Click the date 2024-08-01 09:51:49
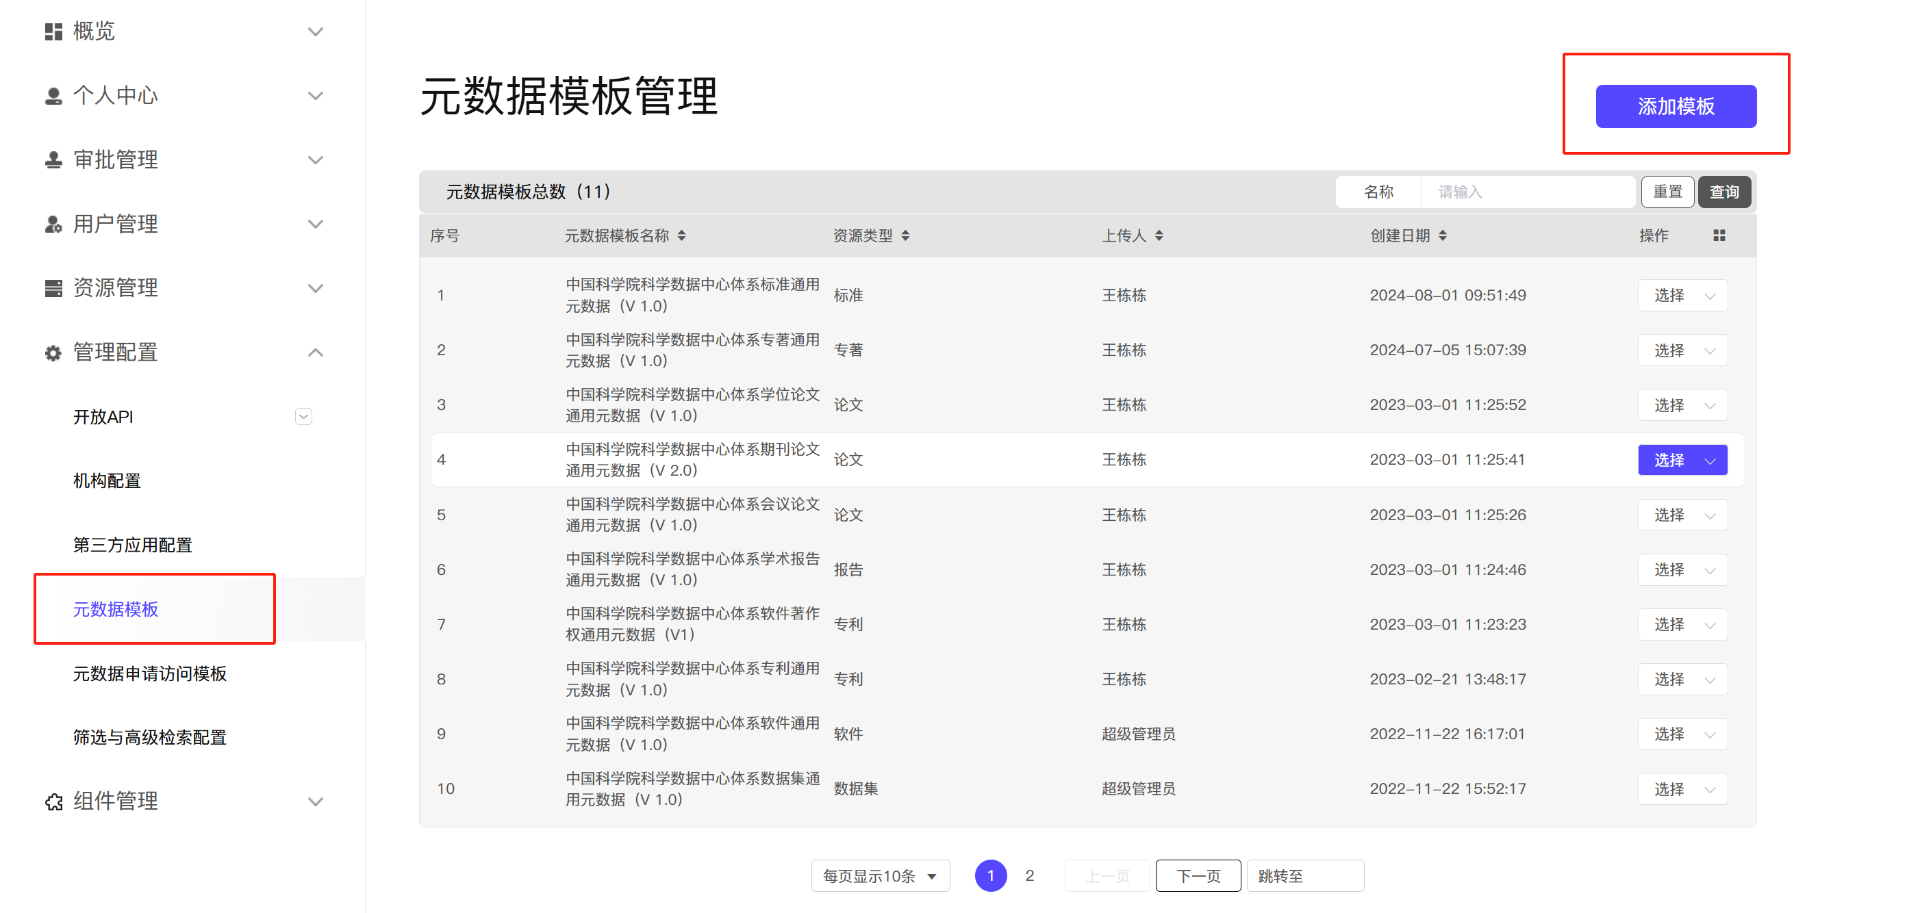 tap(1448, 295)
